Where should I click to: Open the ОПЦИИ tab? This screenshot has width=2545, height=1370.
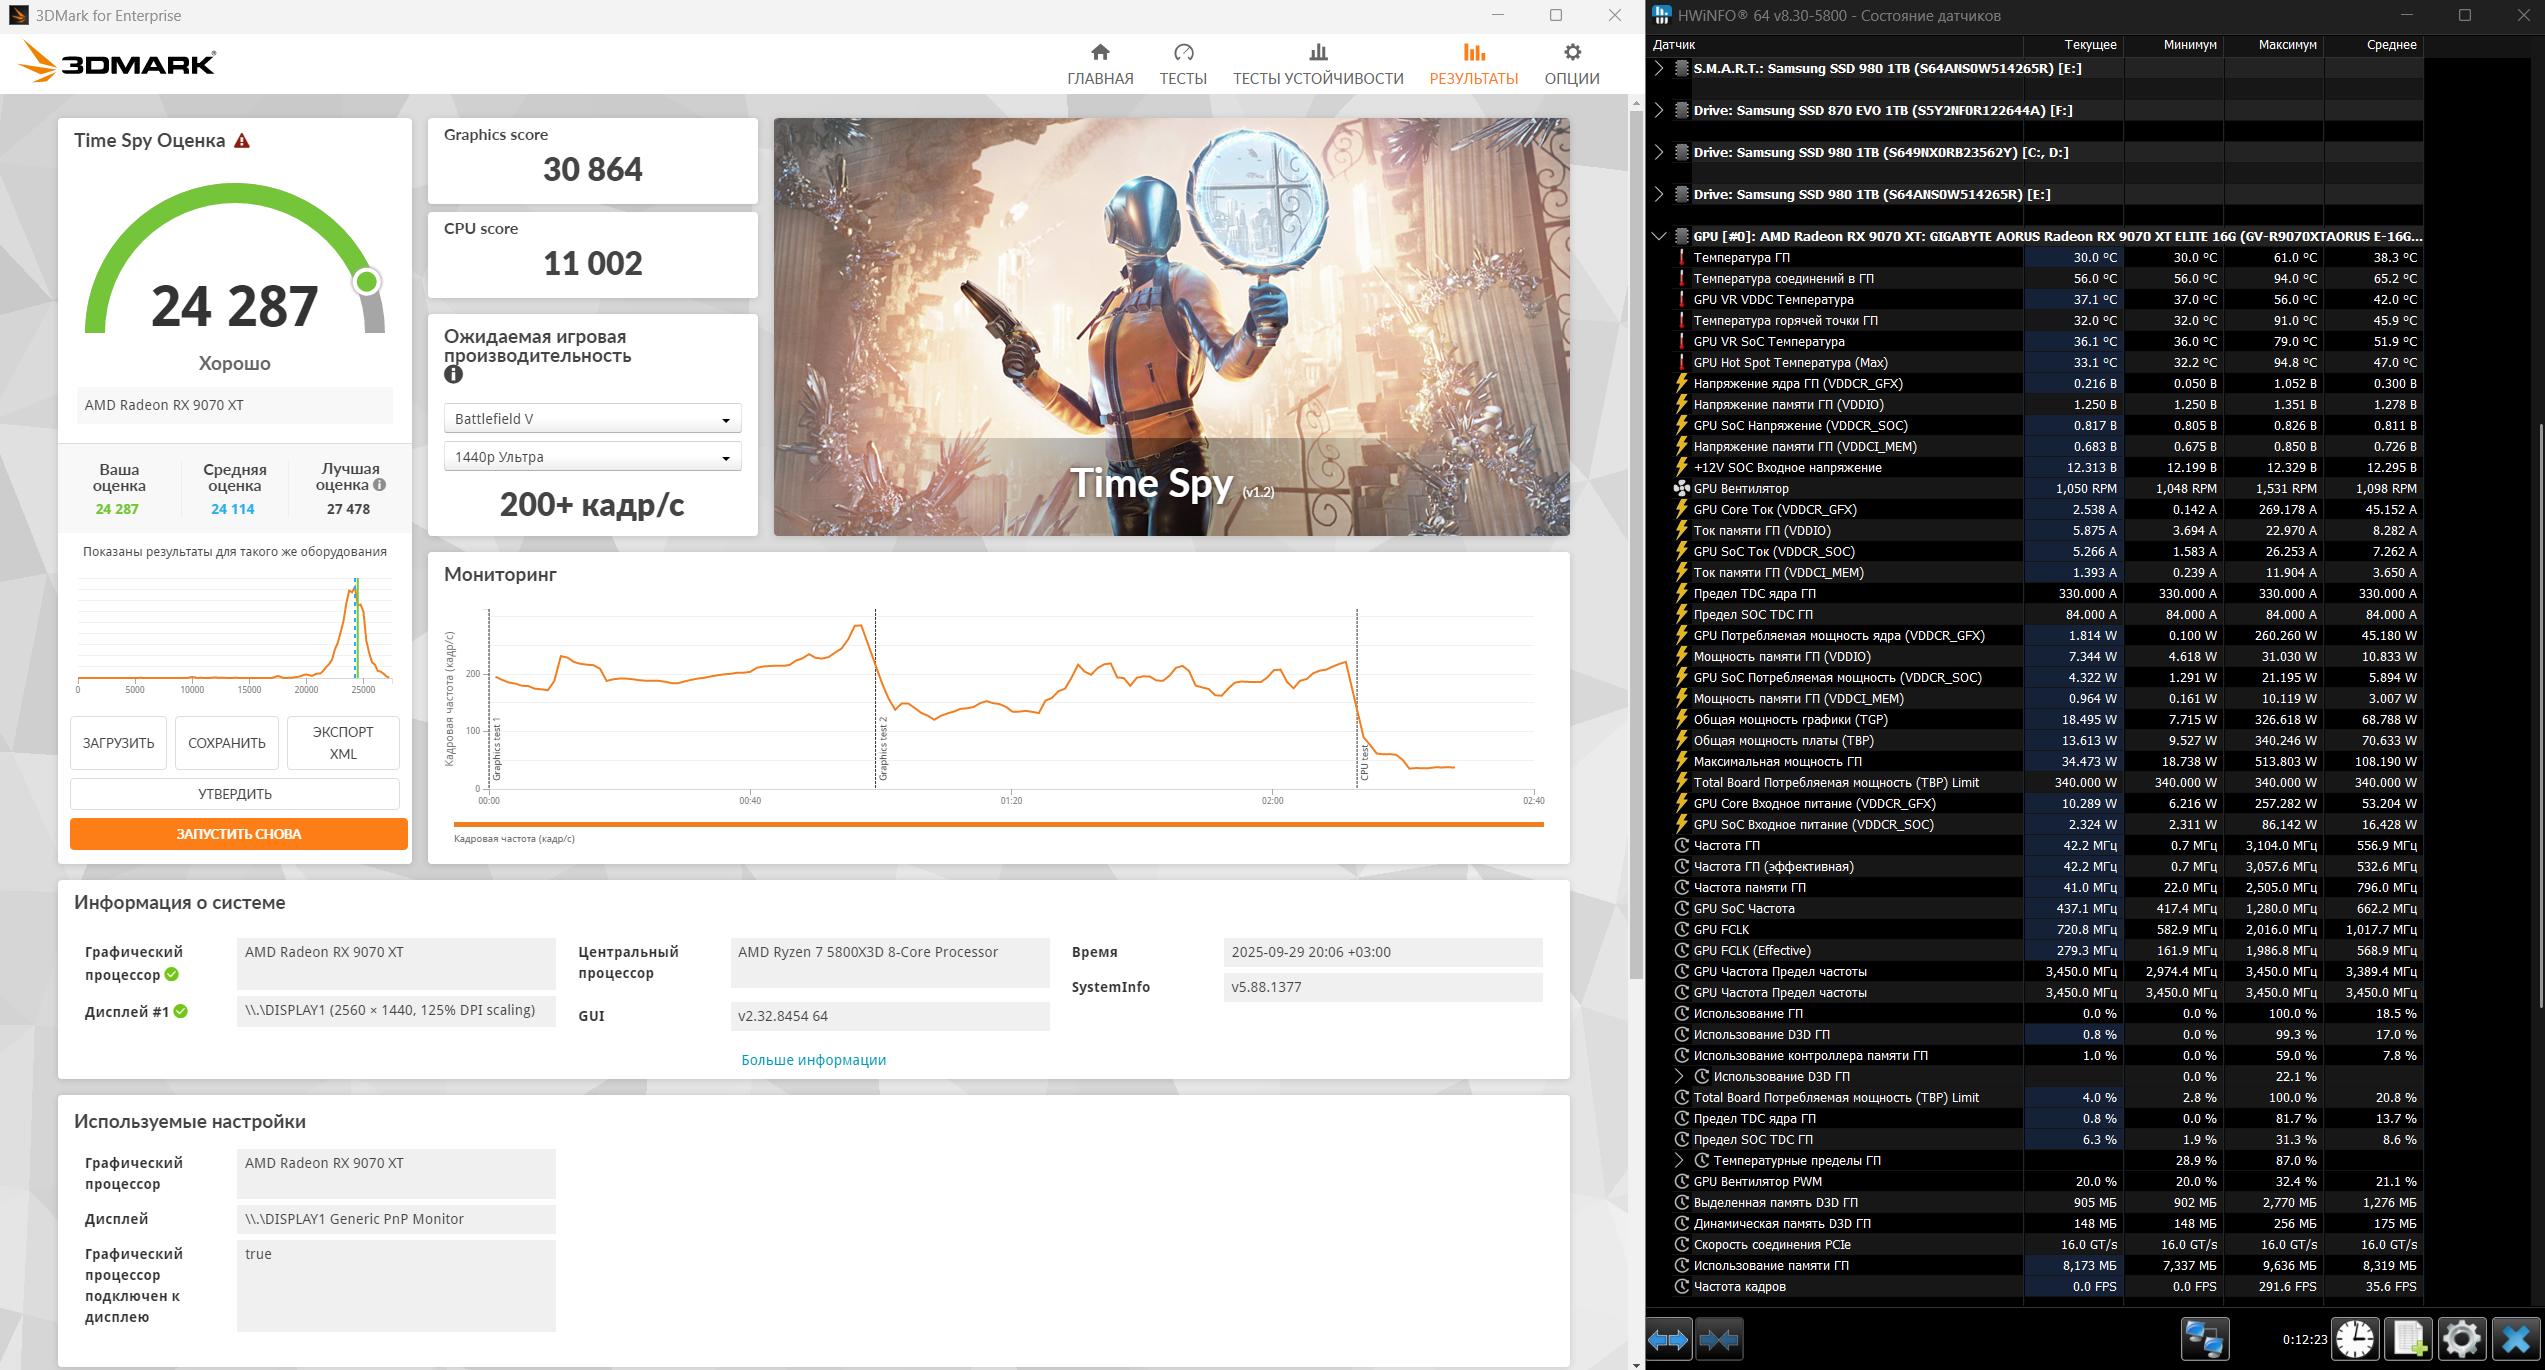point(1571,64)
